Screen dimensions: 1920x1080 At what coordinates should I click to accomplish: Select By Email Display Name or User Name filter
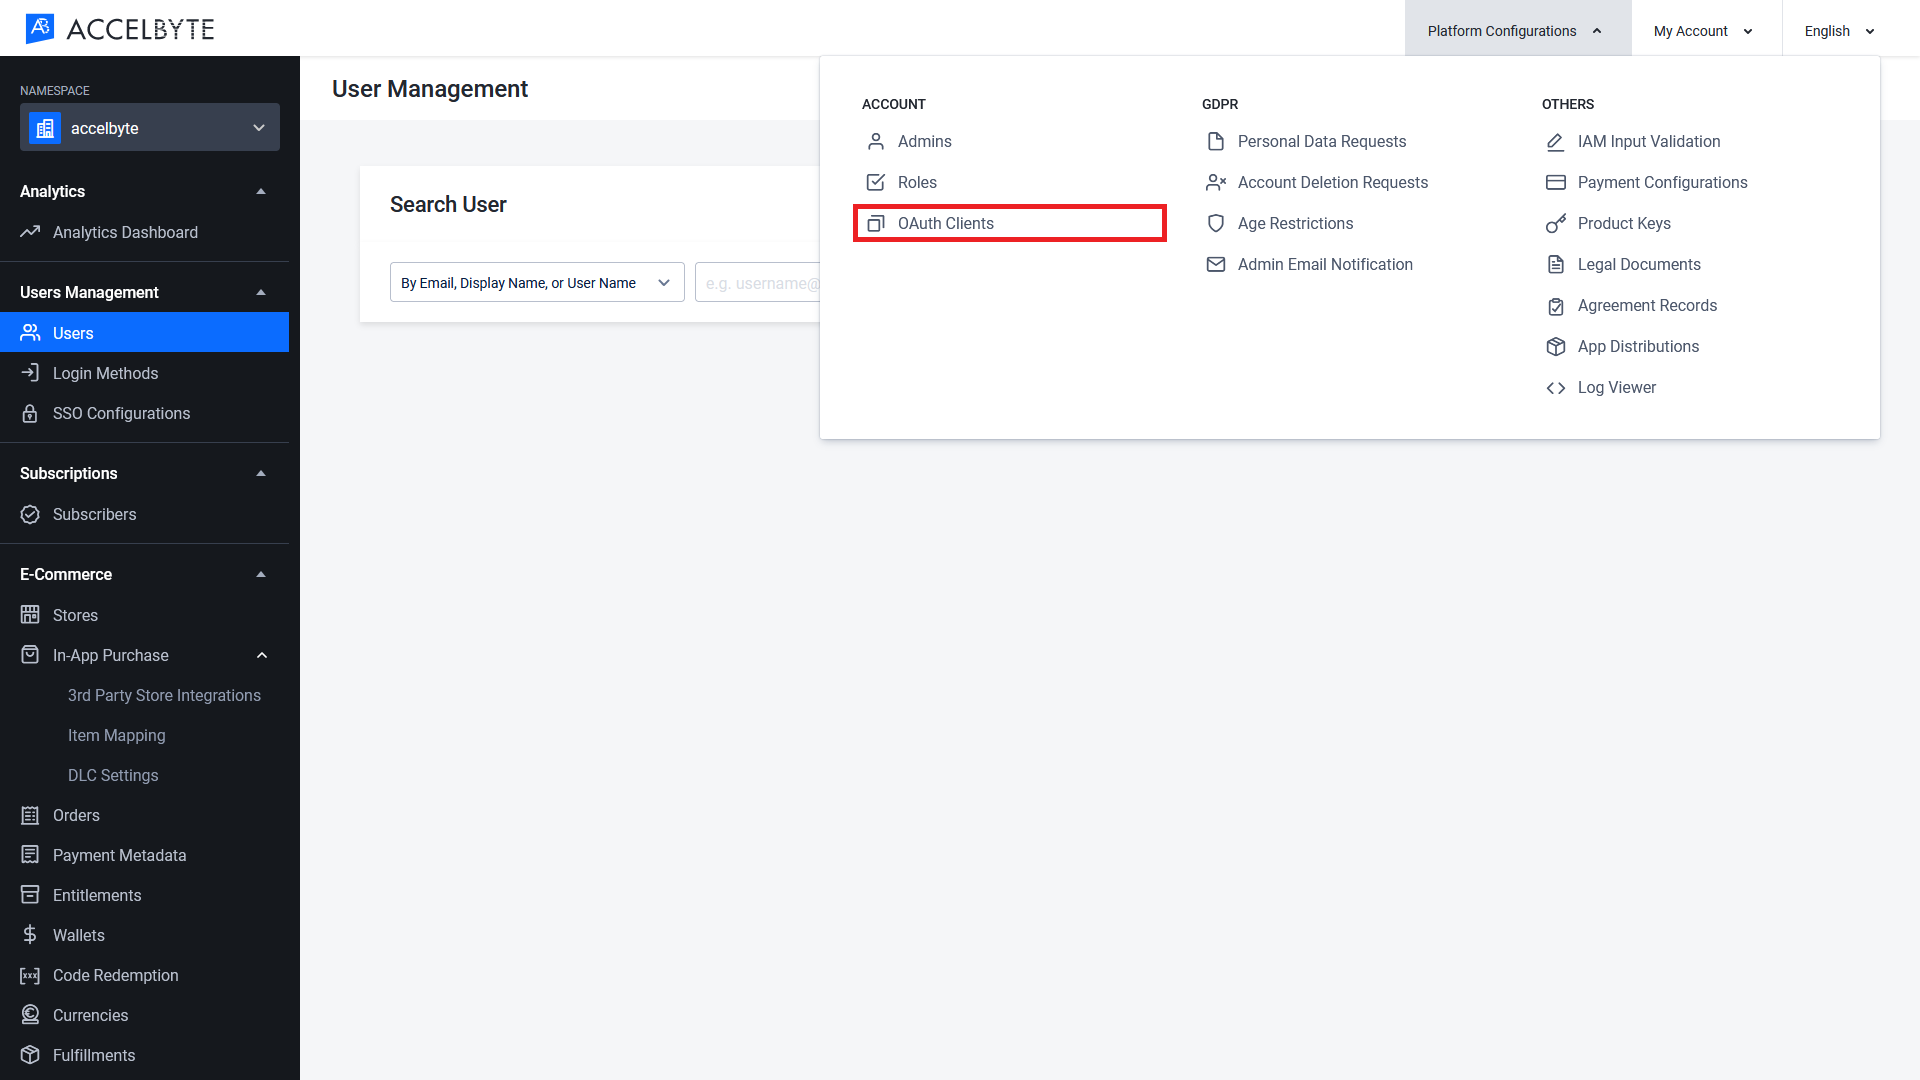(535, 282)
